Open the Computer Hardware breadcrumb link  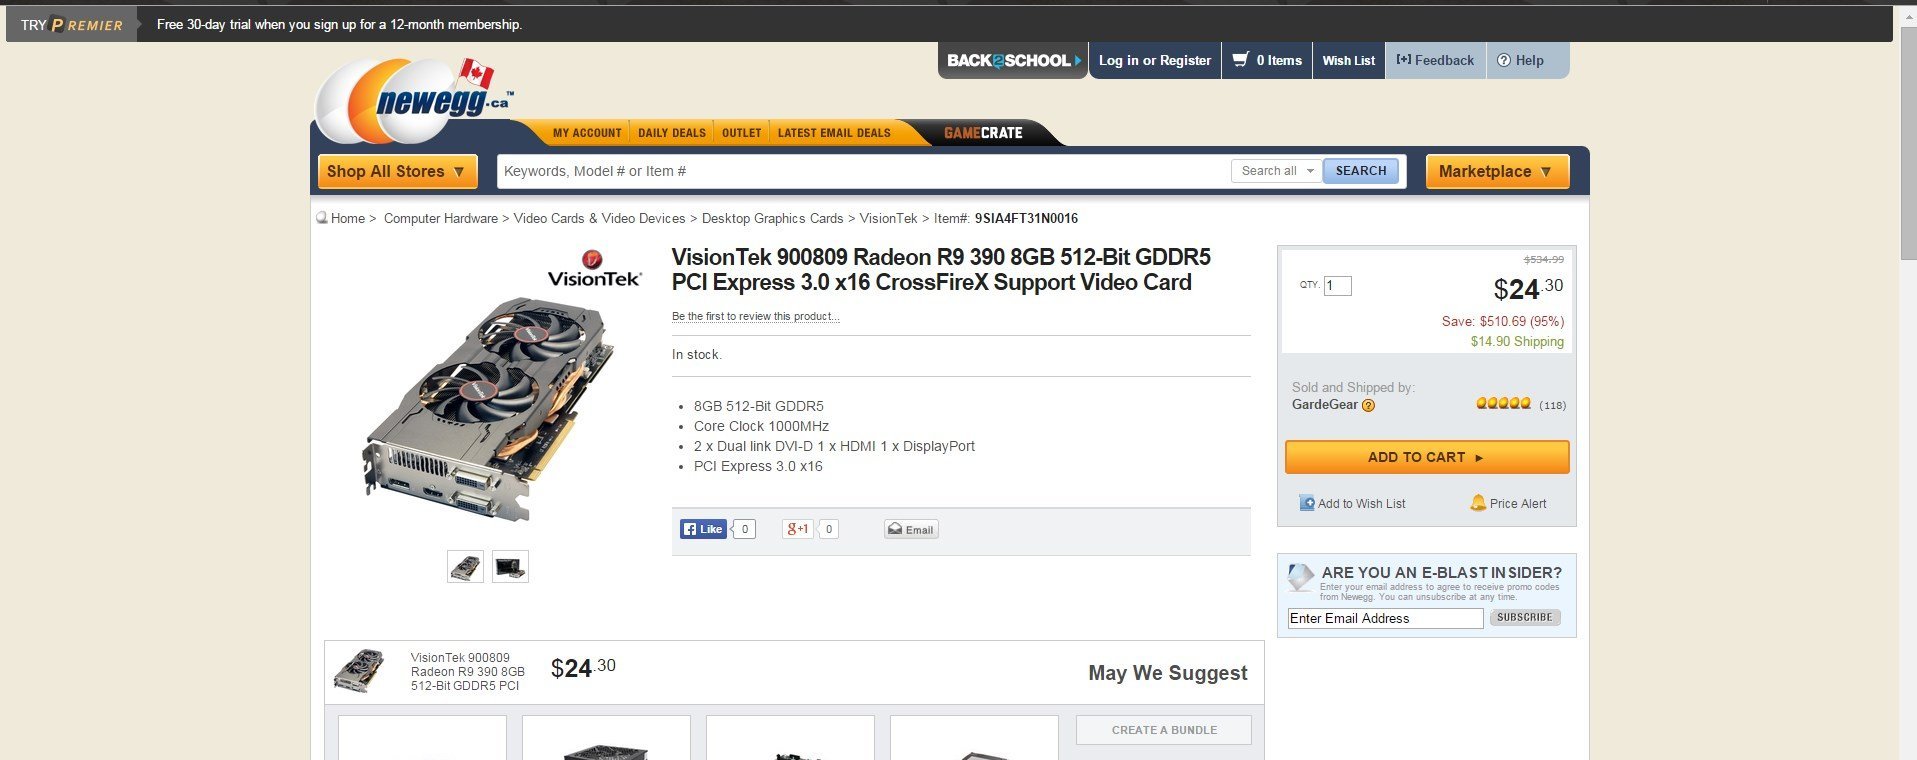441,218
